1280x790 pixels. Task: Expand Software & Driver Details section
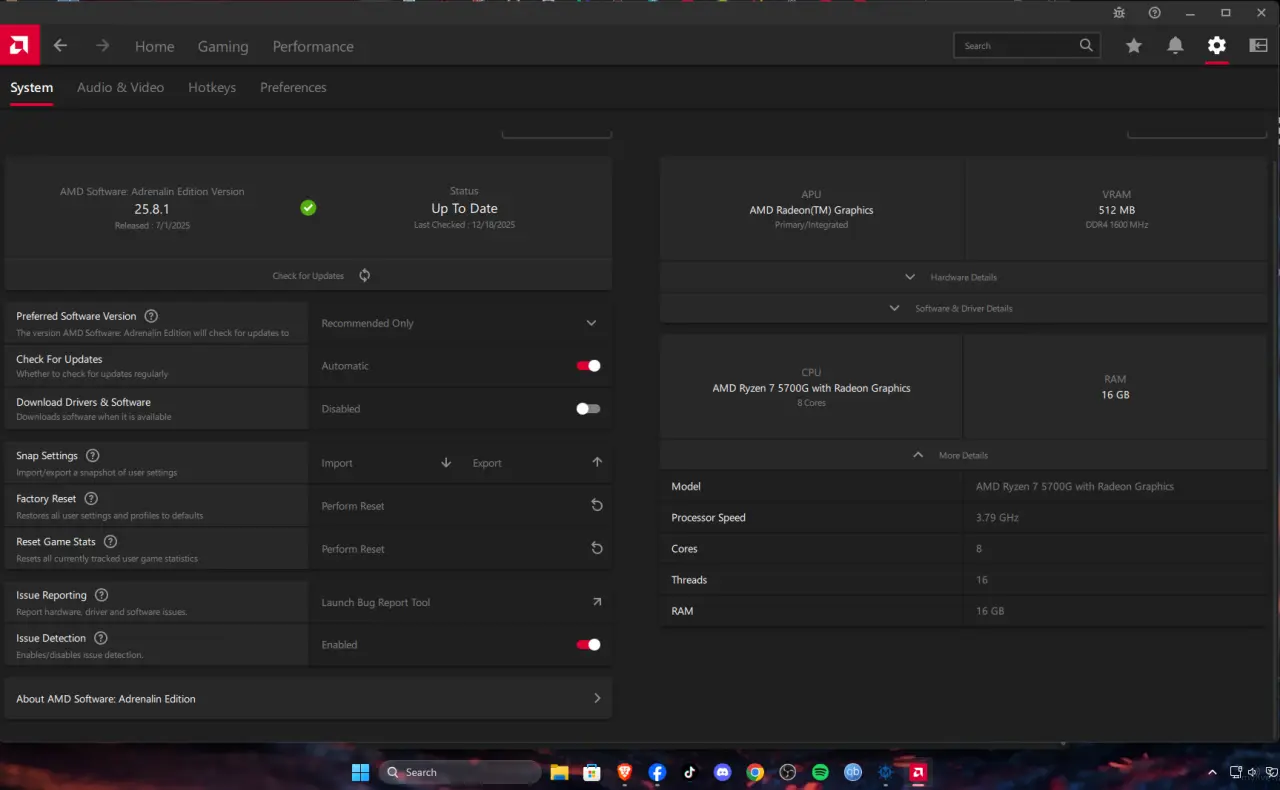[963, 308]
